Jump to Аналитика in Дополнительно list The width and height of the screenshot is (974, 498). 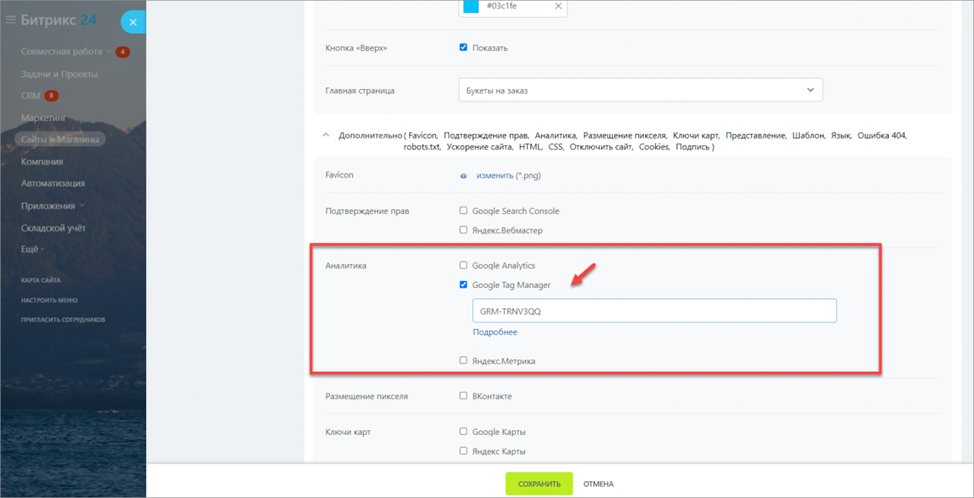pos(556,135)
